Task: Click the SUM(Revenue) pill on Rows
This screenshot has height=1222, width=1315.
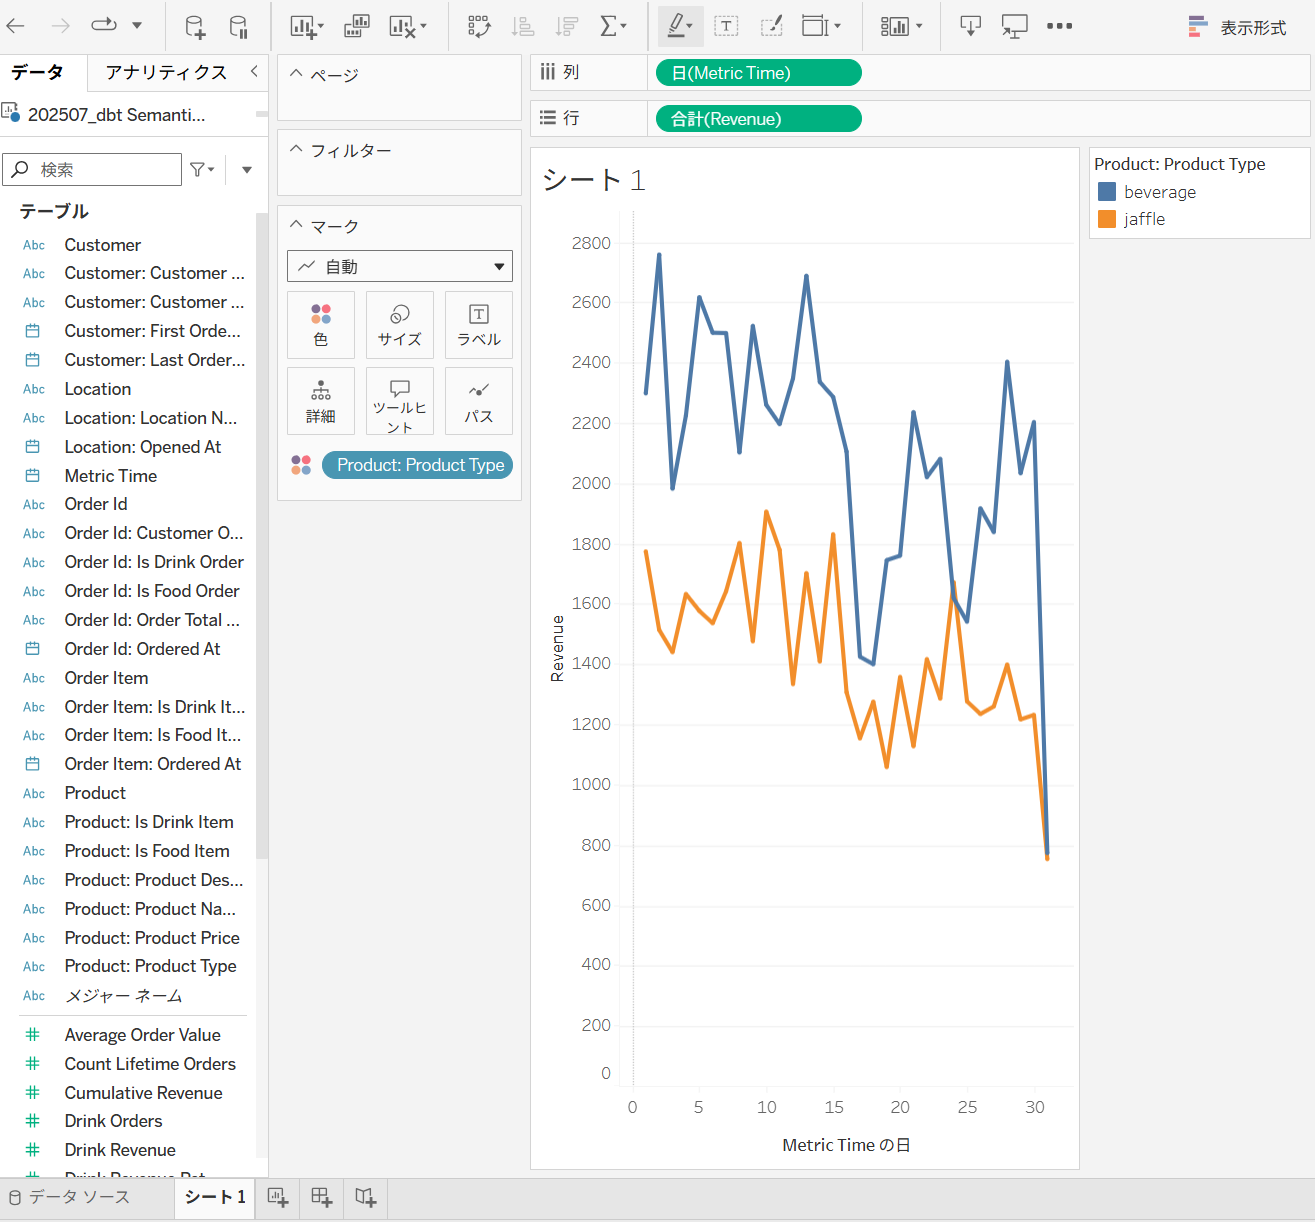Action: click(758, 119)
